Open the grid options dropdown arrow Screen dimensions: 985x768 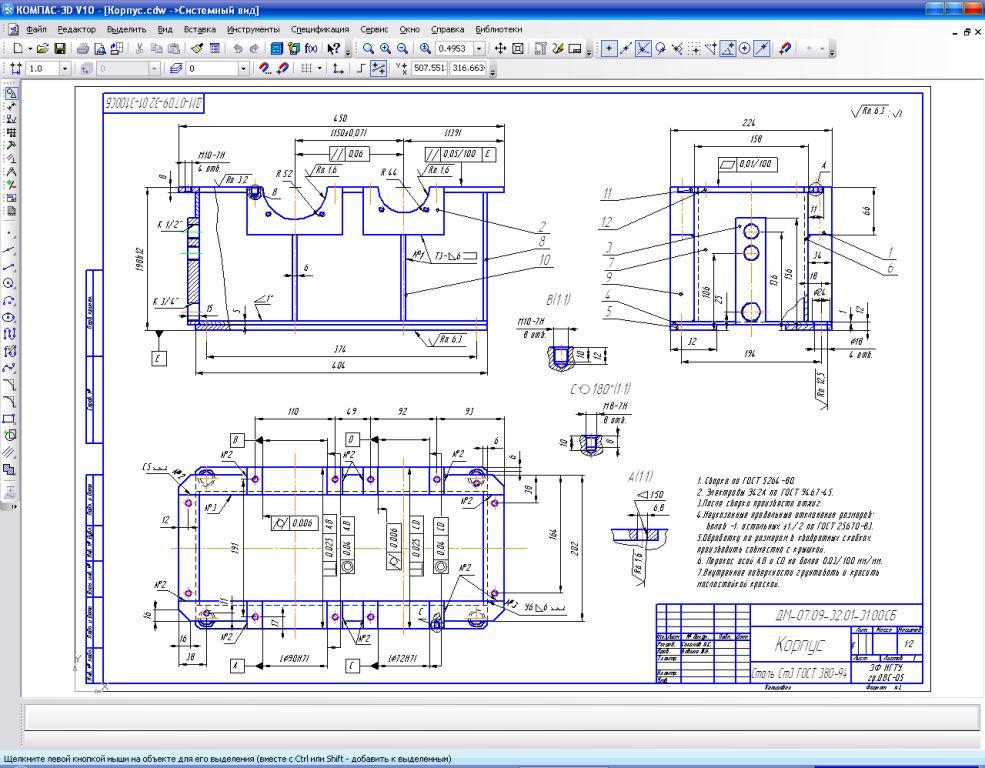tap(320, 68)
